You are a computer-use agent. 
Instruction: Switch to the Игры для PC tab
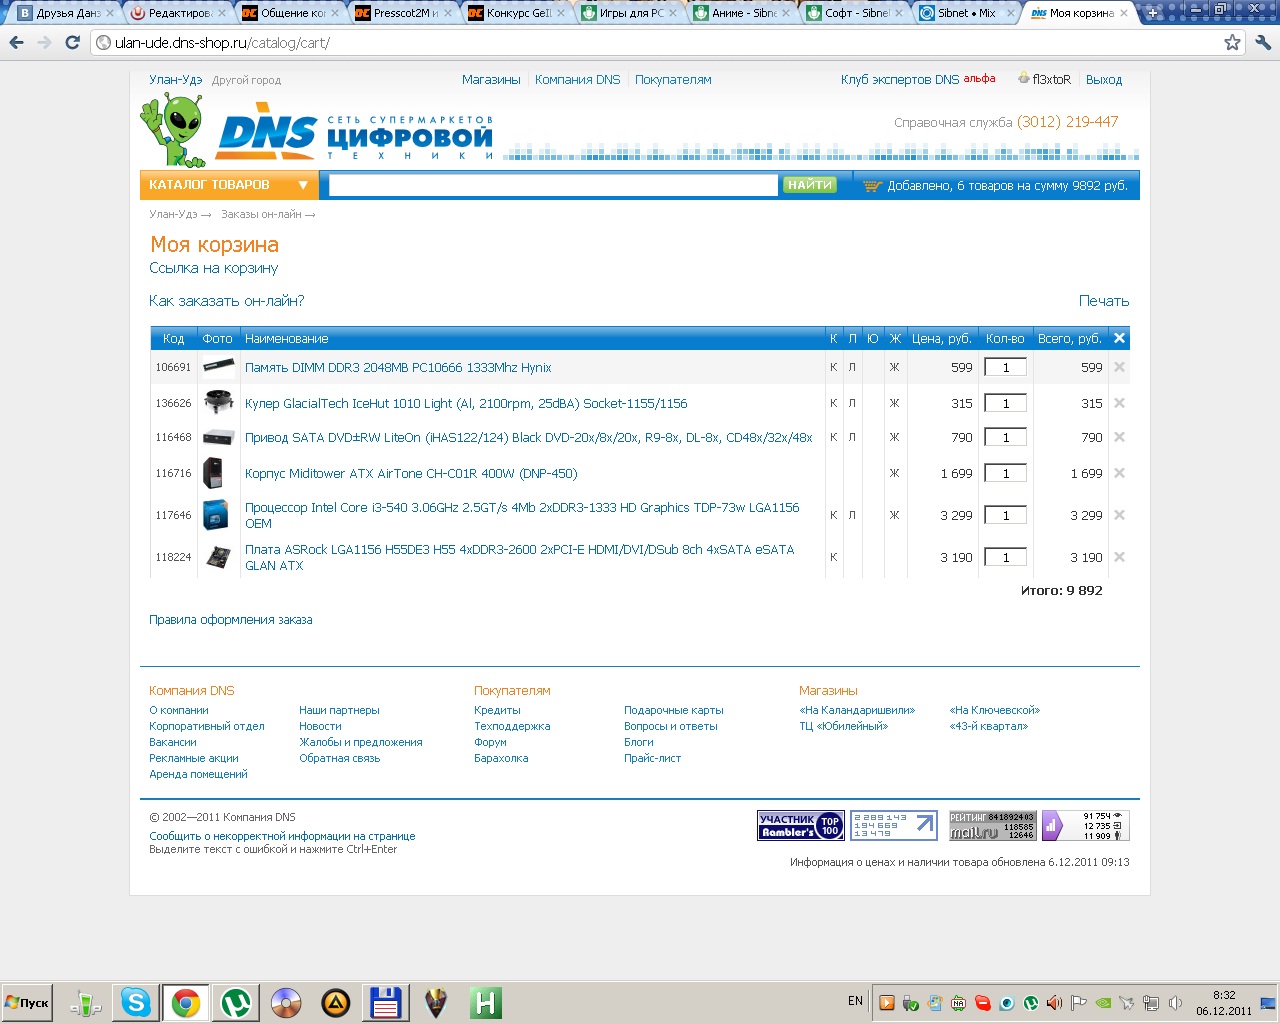(630, 13)
